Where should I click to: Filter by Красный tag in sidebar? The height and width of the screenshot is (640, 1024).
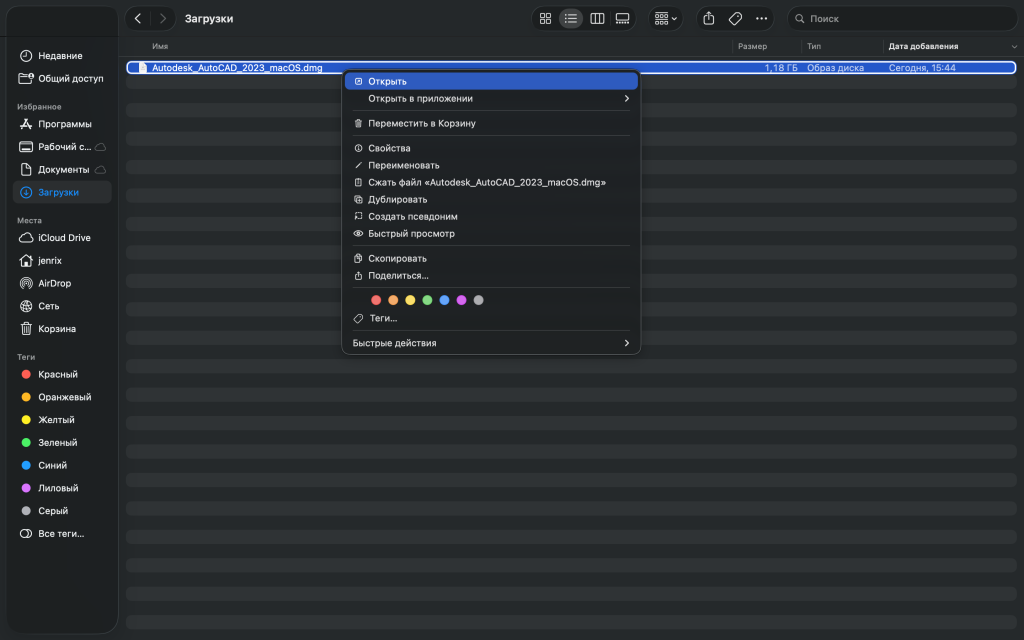[x=62, y=374]
